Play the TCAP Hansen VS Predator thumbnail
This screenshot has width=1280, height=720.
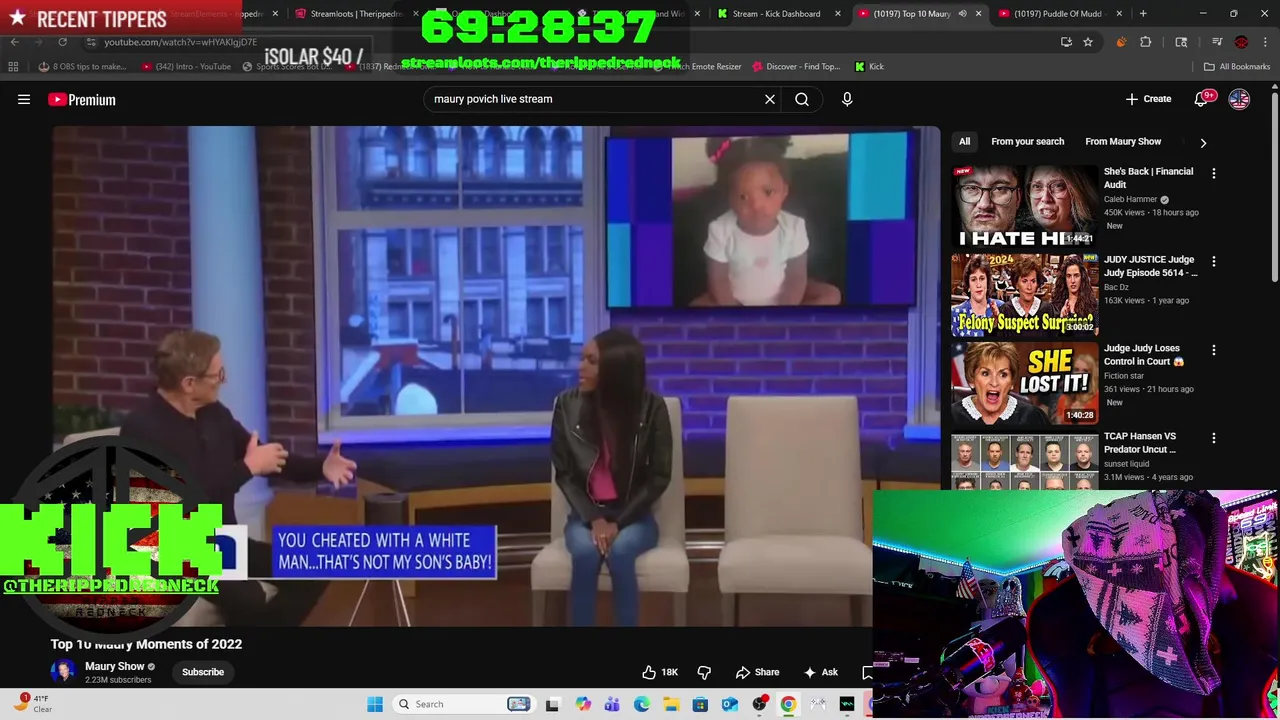point(1024,462)
